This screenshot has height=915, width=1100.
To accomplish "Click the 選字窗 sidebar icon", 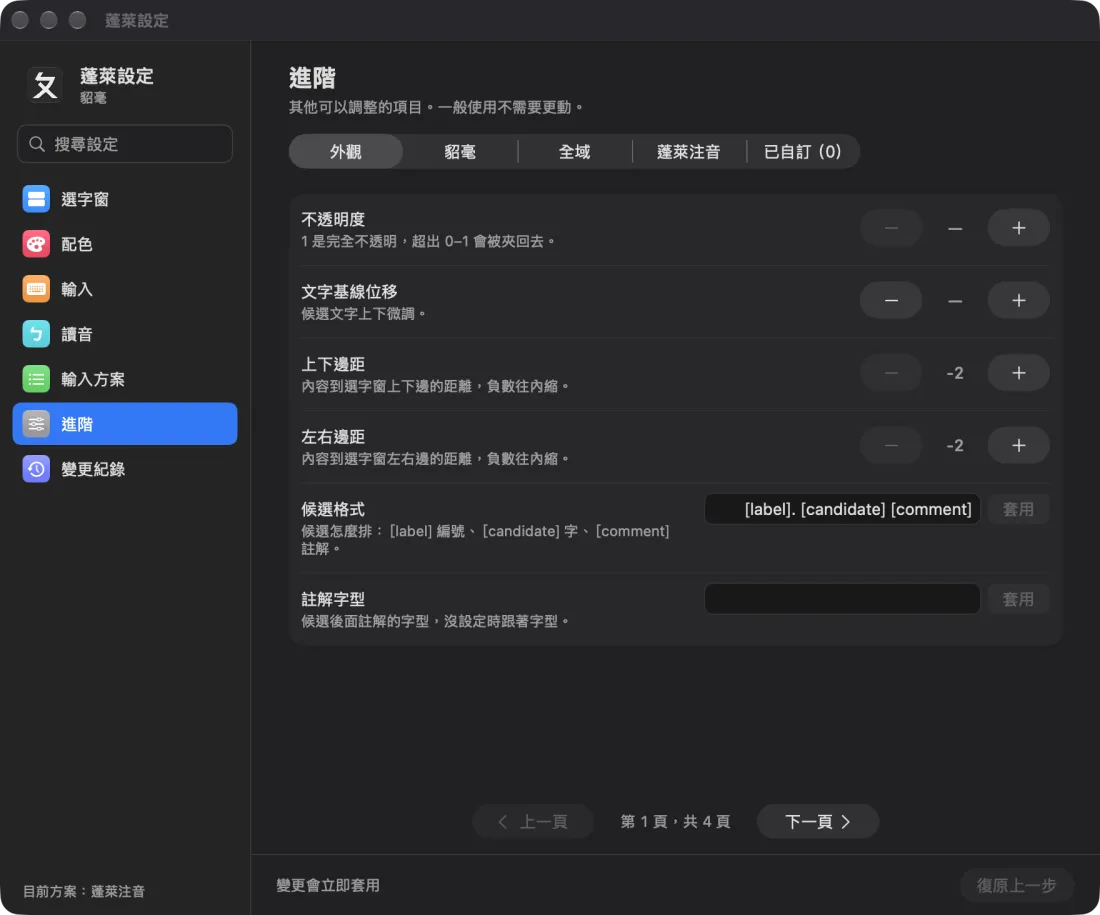I will click(36, 199).
